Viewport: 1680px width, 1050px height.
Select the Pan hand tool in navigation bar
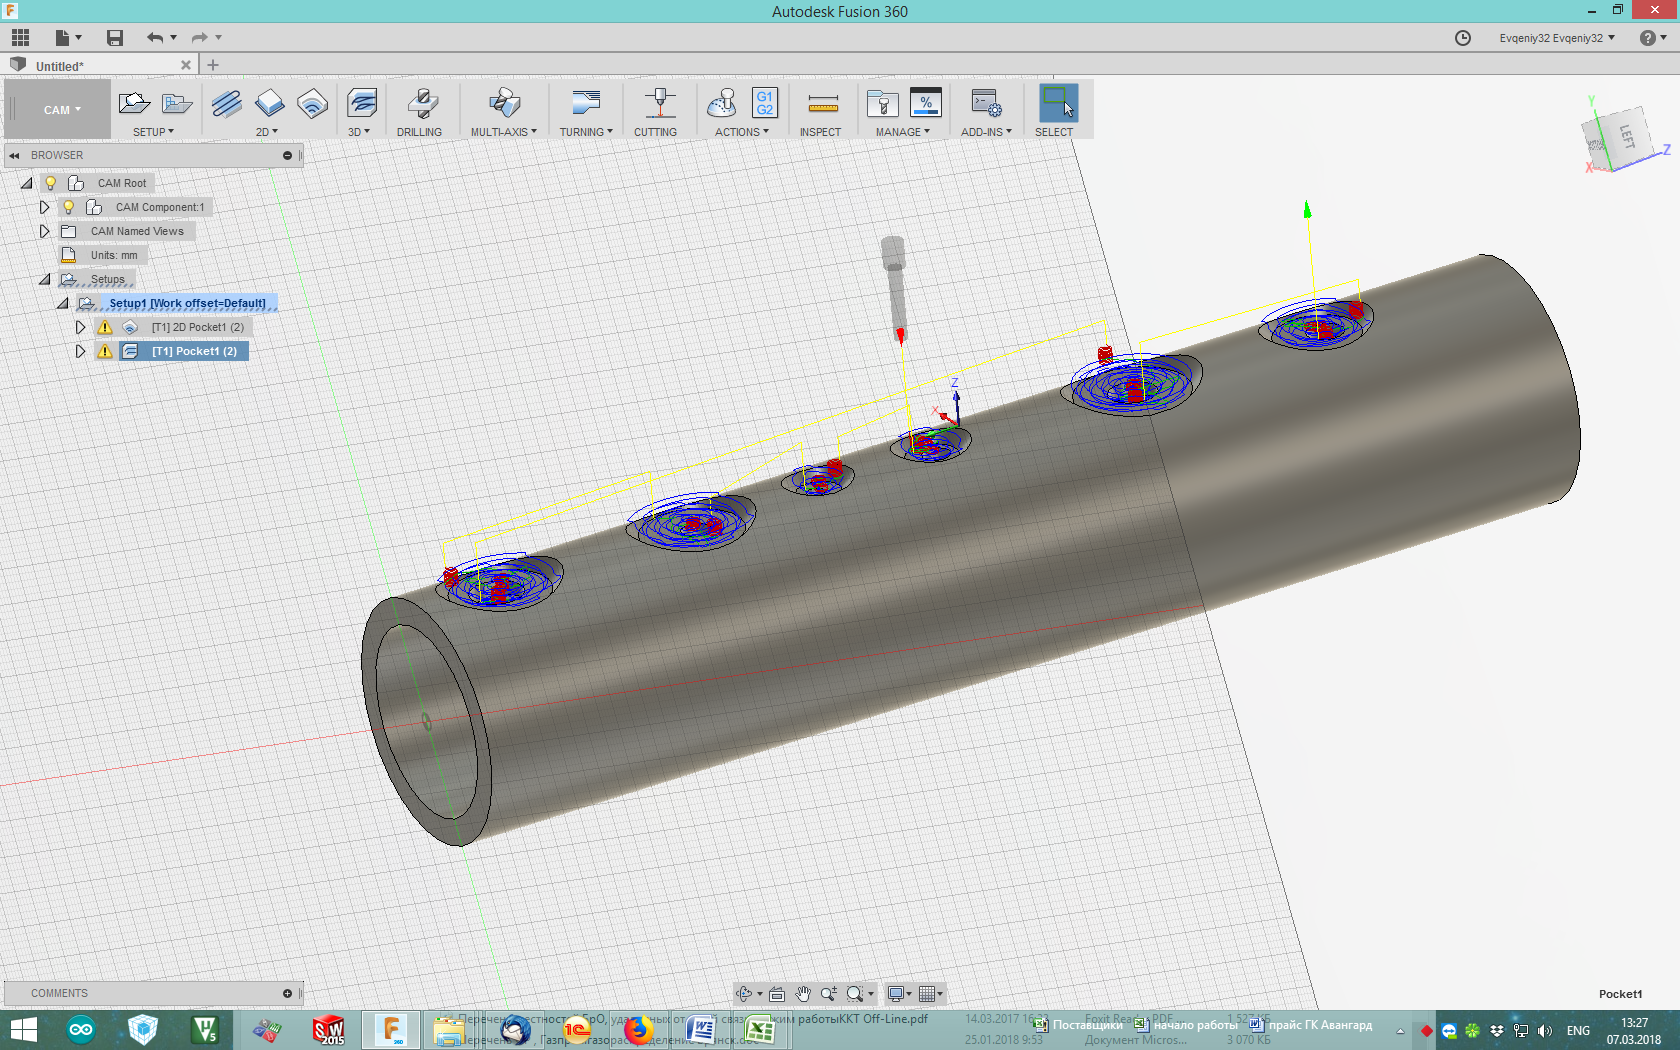[x=803, y=994]
